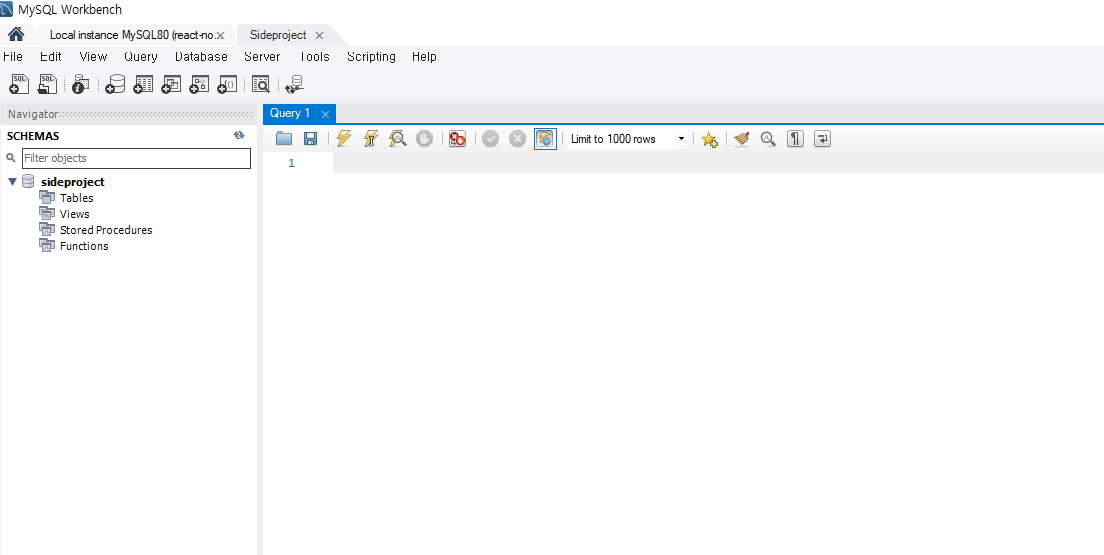Open the Edit menu
The width and height of the screenshot is (1104, 555).
click(x=51, y=56)
